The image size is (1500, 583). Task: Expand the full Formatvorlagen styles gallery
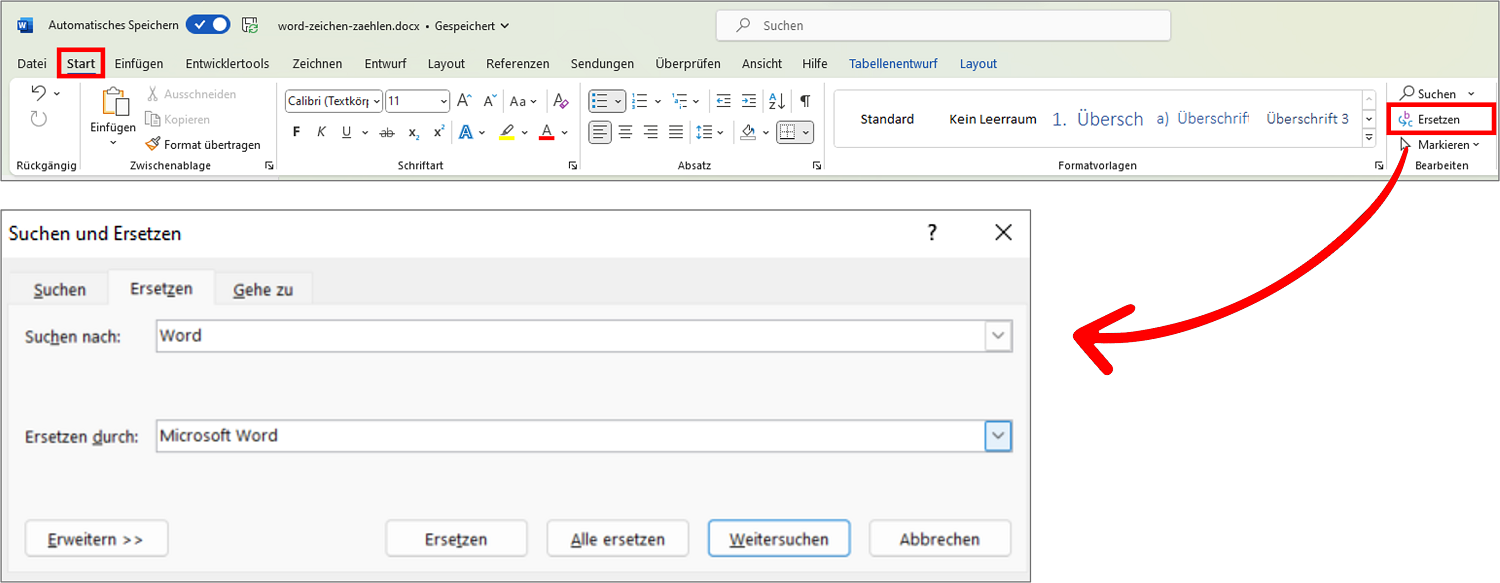click(x=1370, y=140)
